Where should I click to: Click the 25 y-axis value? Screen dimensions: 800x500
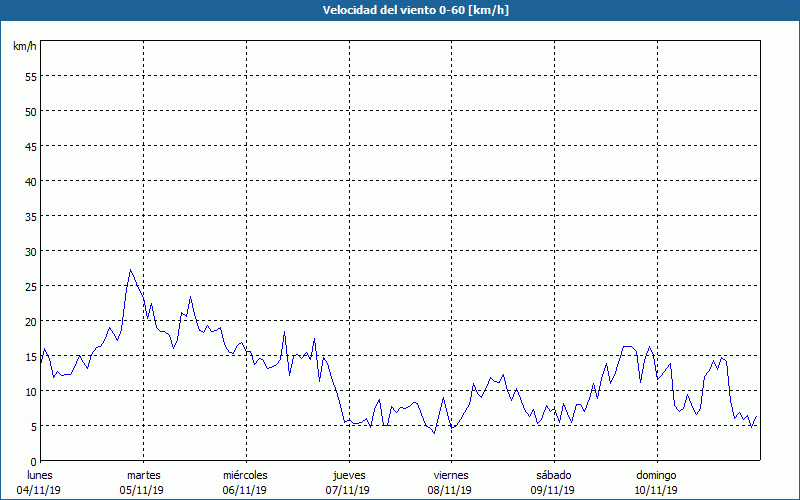click(x=31, y=286)
